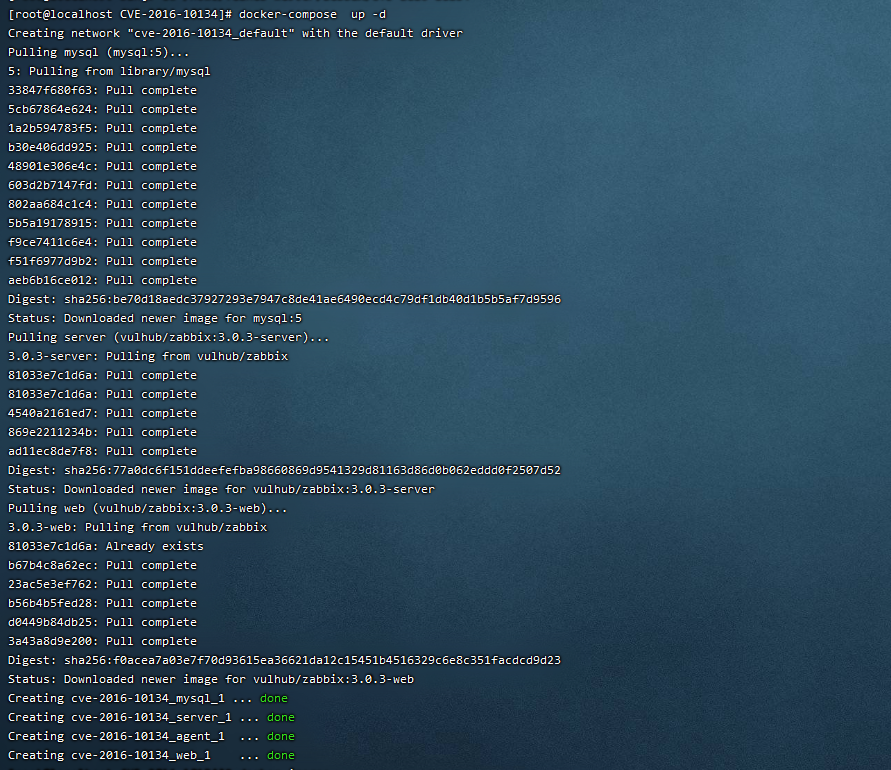The height and width of the screenshot is (770, 891).
Task: Select layer line '23ac5e3ef762: Pull complete'
Action: [102, 584]
